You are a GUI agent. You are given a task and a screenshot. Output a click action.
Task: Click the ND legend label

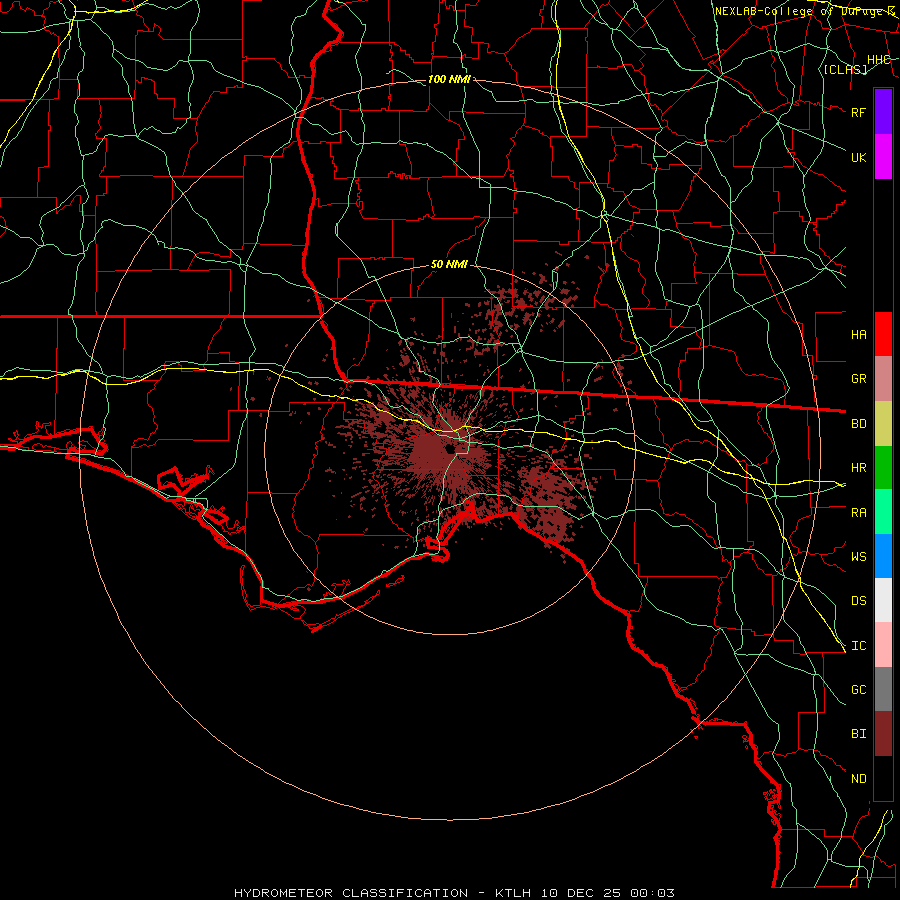859,779
